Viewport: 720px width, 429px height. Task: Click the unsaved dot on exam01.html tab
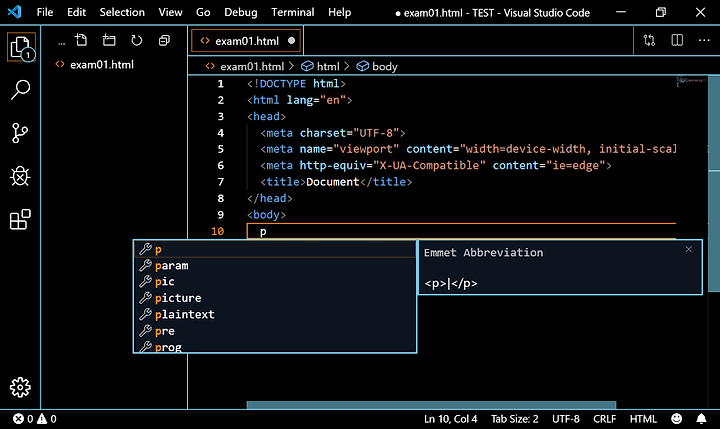tap(291, 41)
